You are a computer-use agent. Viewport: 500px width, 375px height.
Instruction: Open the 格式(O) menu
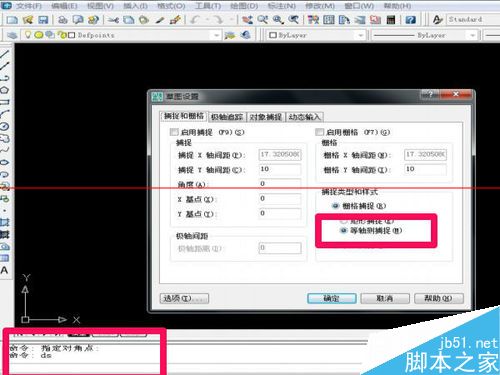tap(171, 6)
